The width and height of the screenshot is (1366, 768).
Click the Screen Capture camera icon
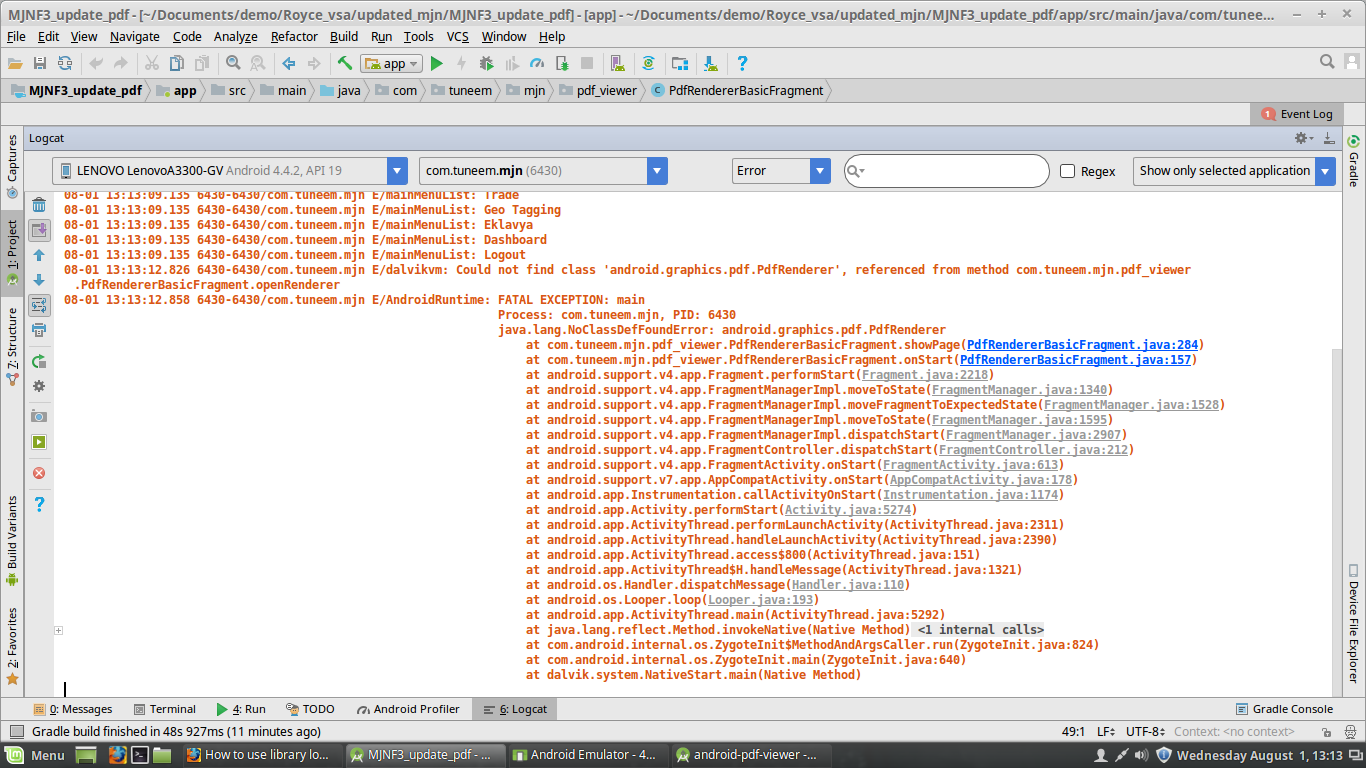pos(39,416)
